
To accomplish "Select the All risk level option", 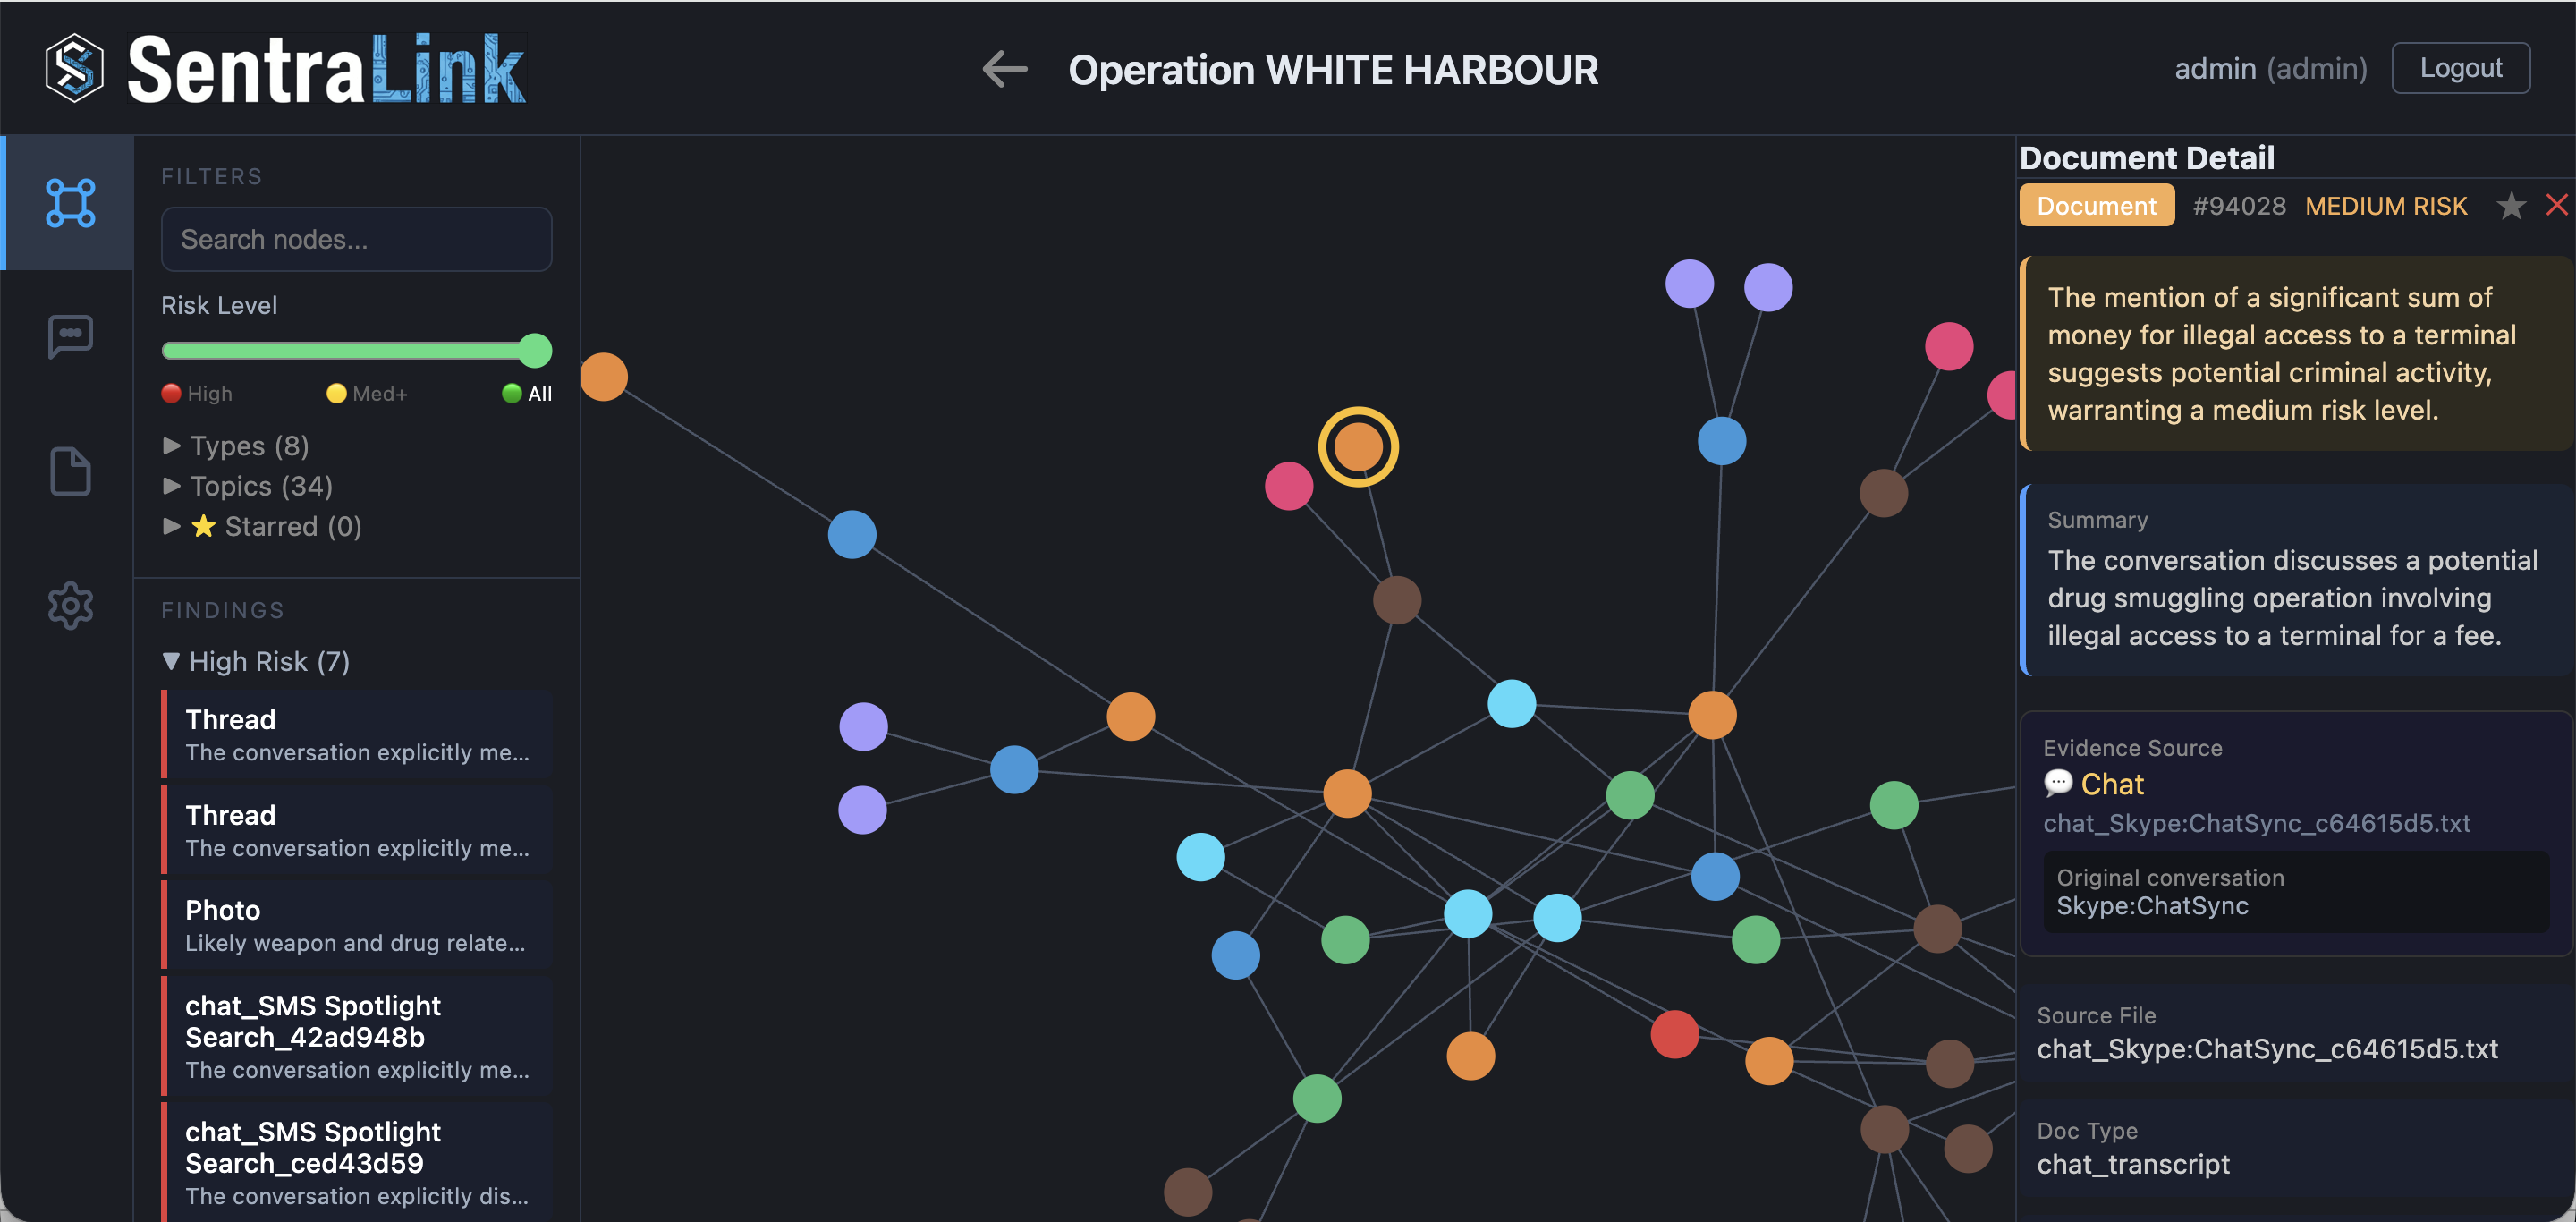I will (x=527, y=393).
